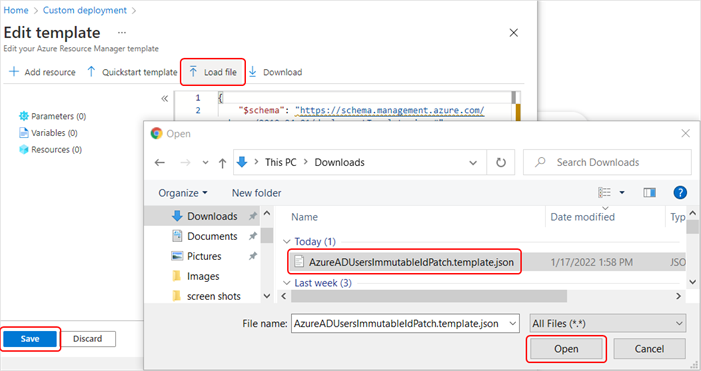The height and width of the screenshot is (371, 701).
Task: Go to Custom deployment breadcrumb
Action: click(84, 10)
